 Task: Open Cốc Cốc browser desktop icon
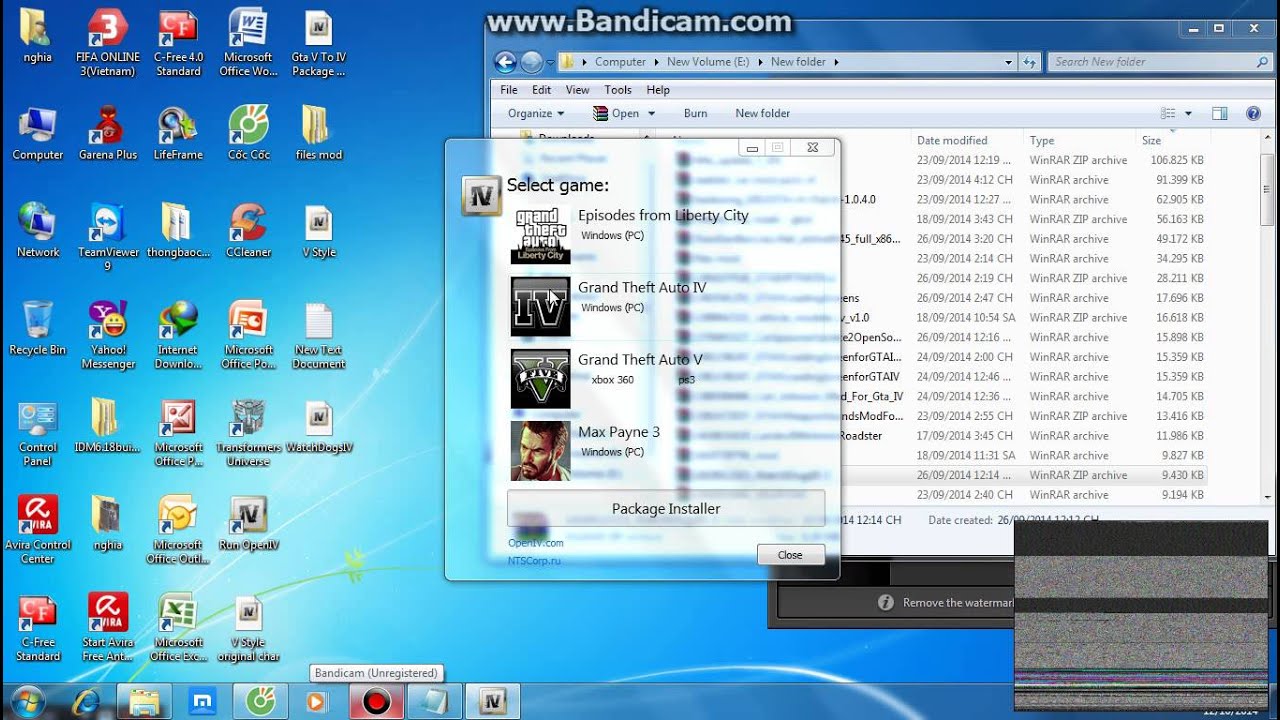pos(248,133)
